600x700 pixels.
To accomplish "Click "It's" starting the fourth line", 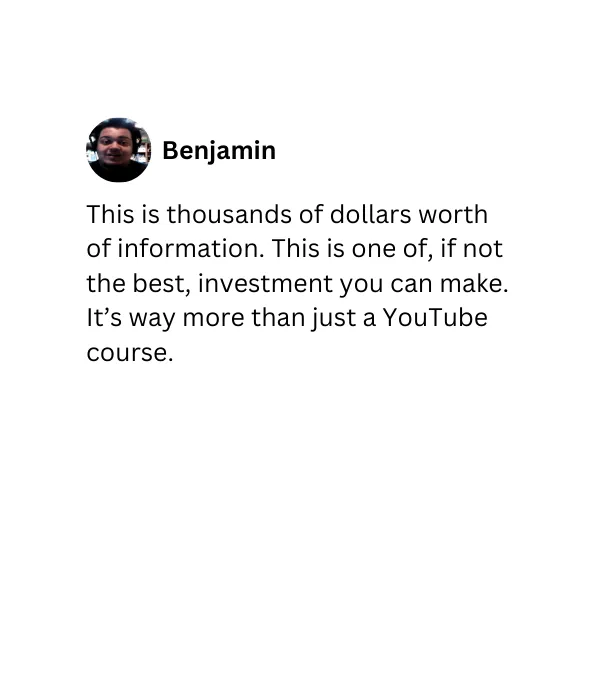I will tap(104, 318).
